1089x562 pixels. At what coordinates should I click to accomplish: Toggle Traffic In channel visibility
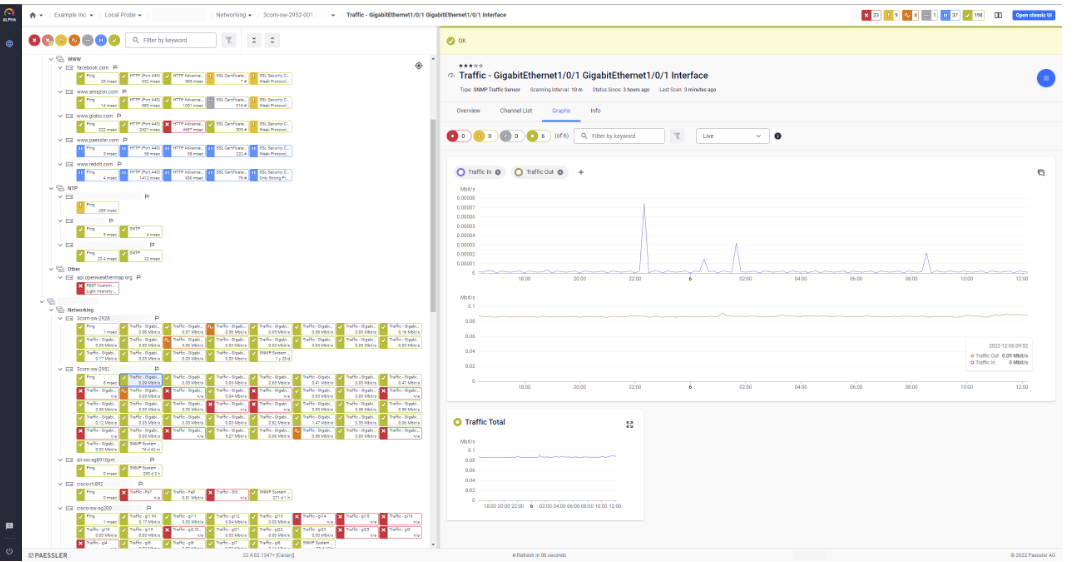479,172
